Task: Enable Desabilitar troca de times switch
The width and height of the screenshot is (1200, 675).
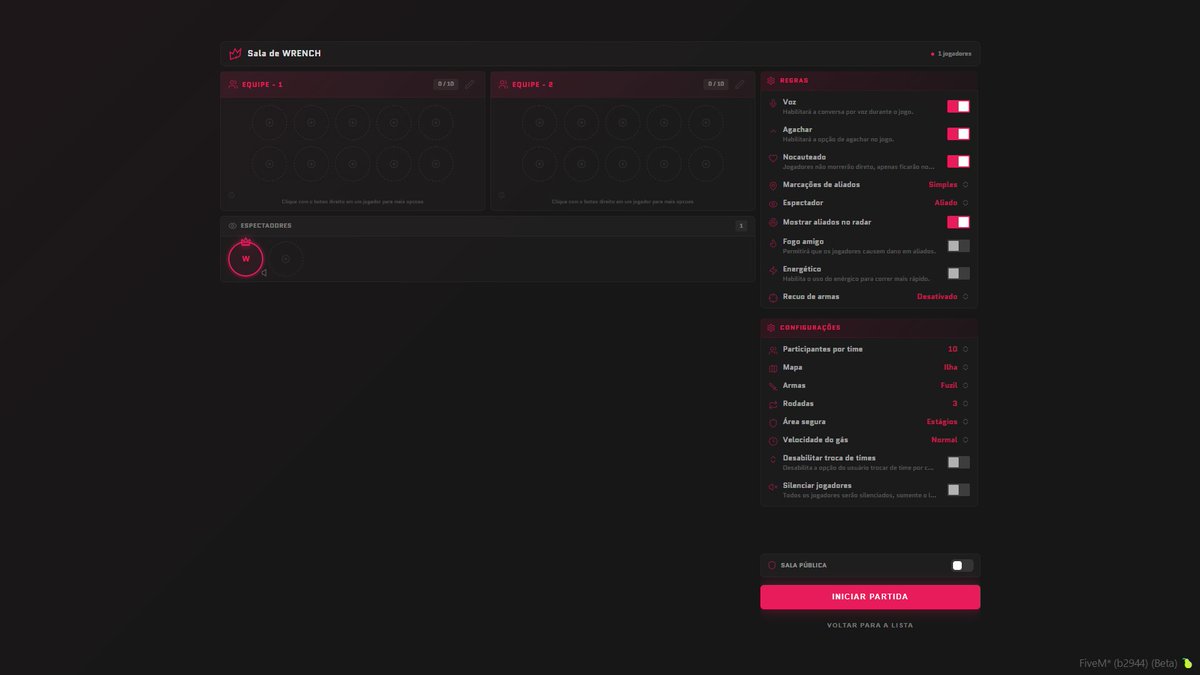Action: pos(958,462)
